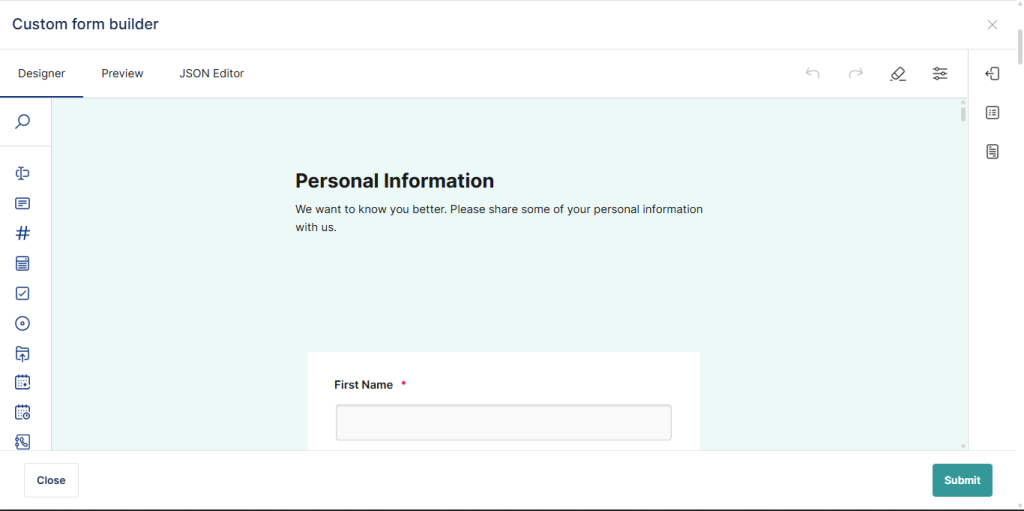Click the First Name text input field
Image resolution: width=1024 pixels, height=511 pixels.
coord(503,422)
